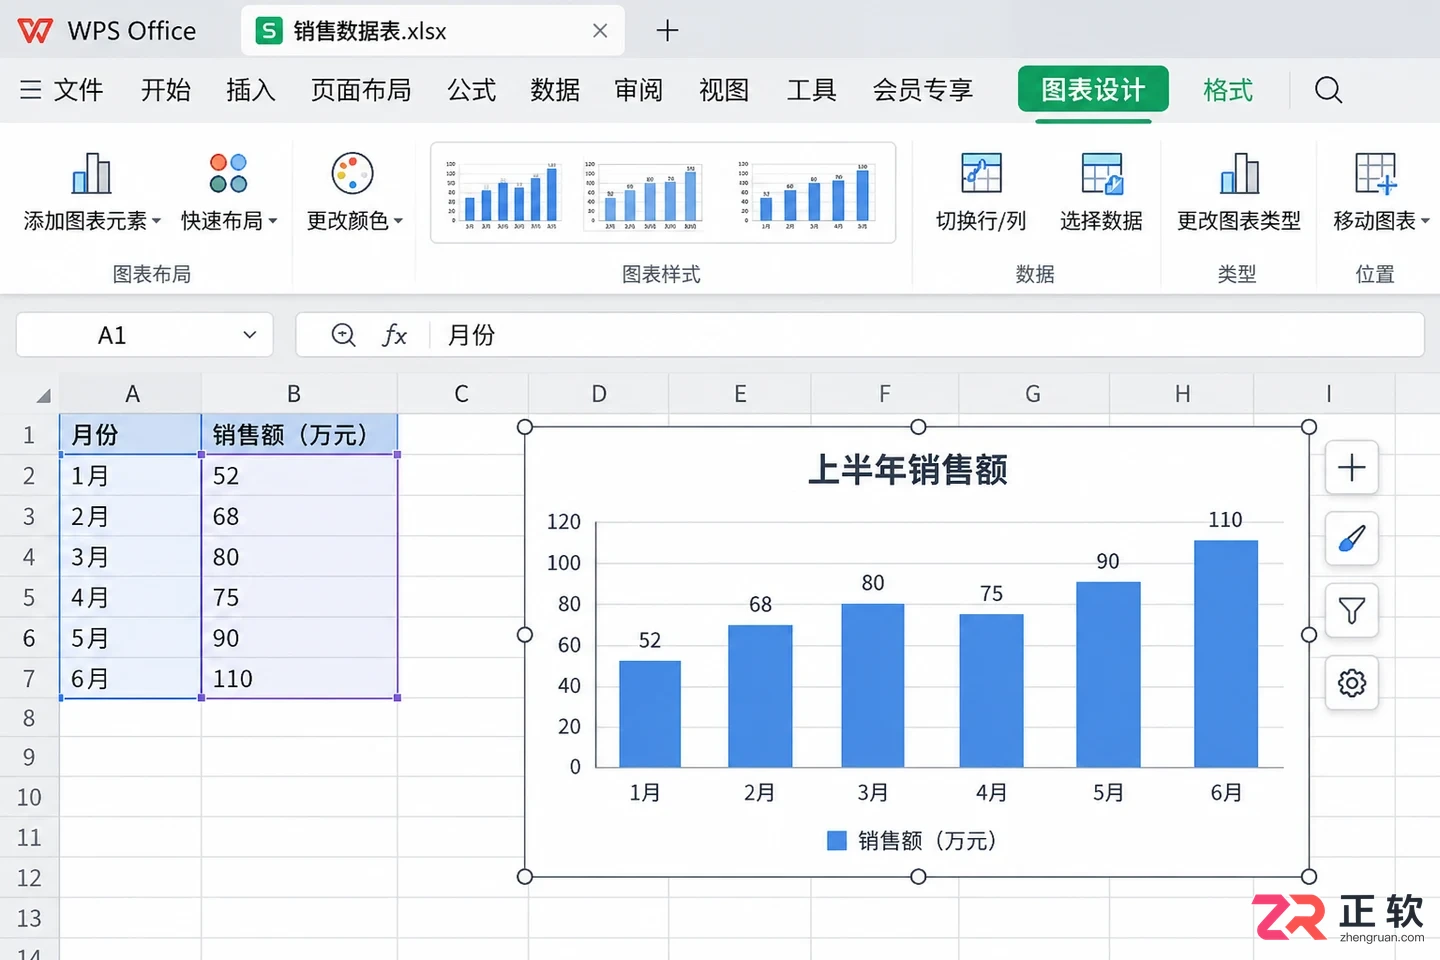Click the zoom magnifier icon in formula bar

[343, 335]
